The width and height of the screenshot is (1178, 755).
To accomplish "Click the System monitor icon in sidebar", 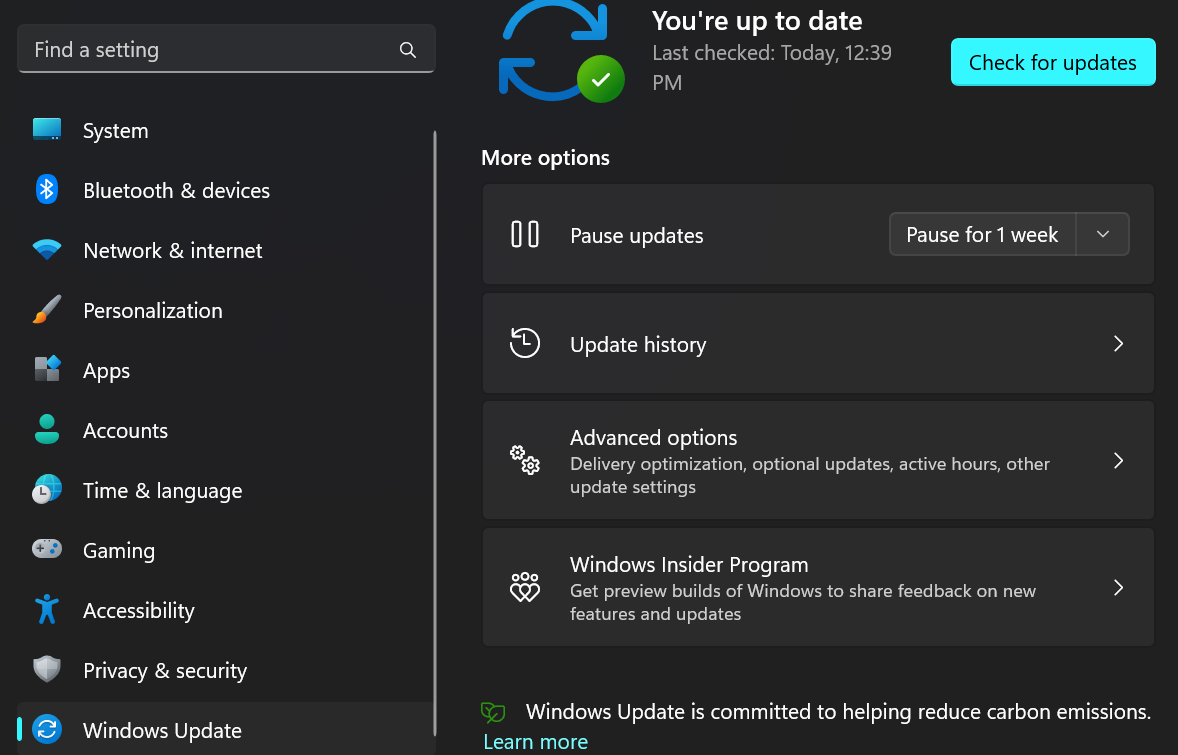I will click(47, 130).
